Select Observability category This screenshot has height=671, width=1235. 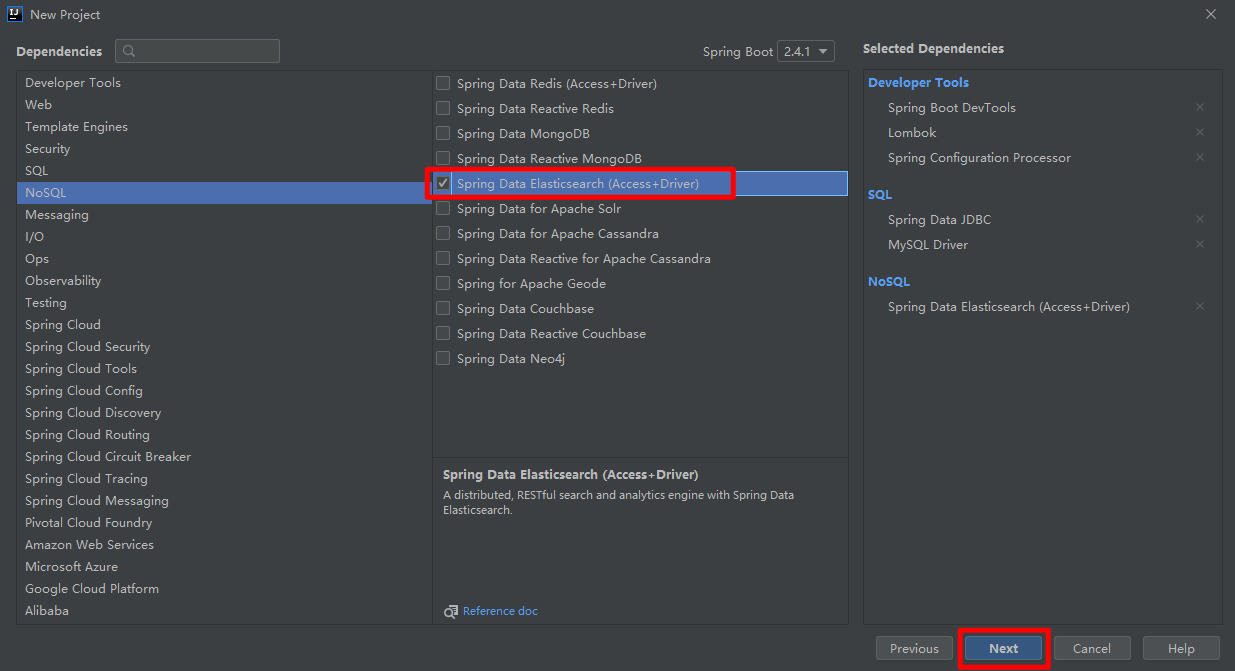(x=224, y=280)
